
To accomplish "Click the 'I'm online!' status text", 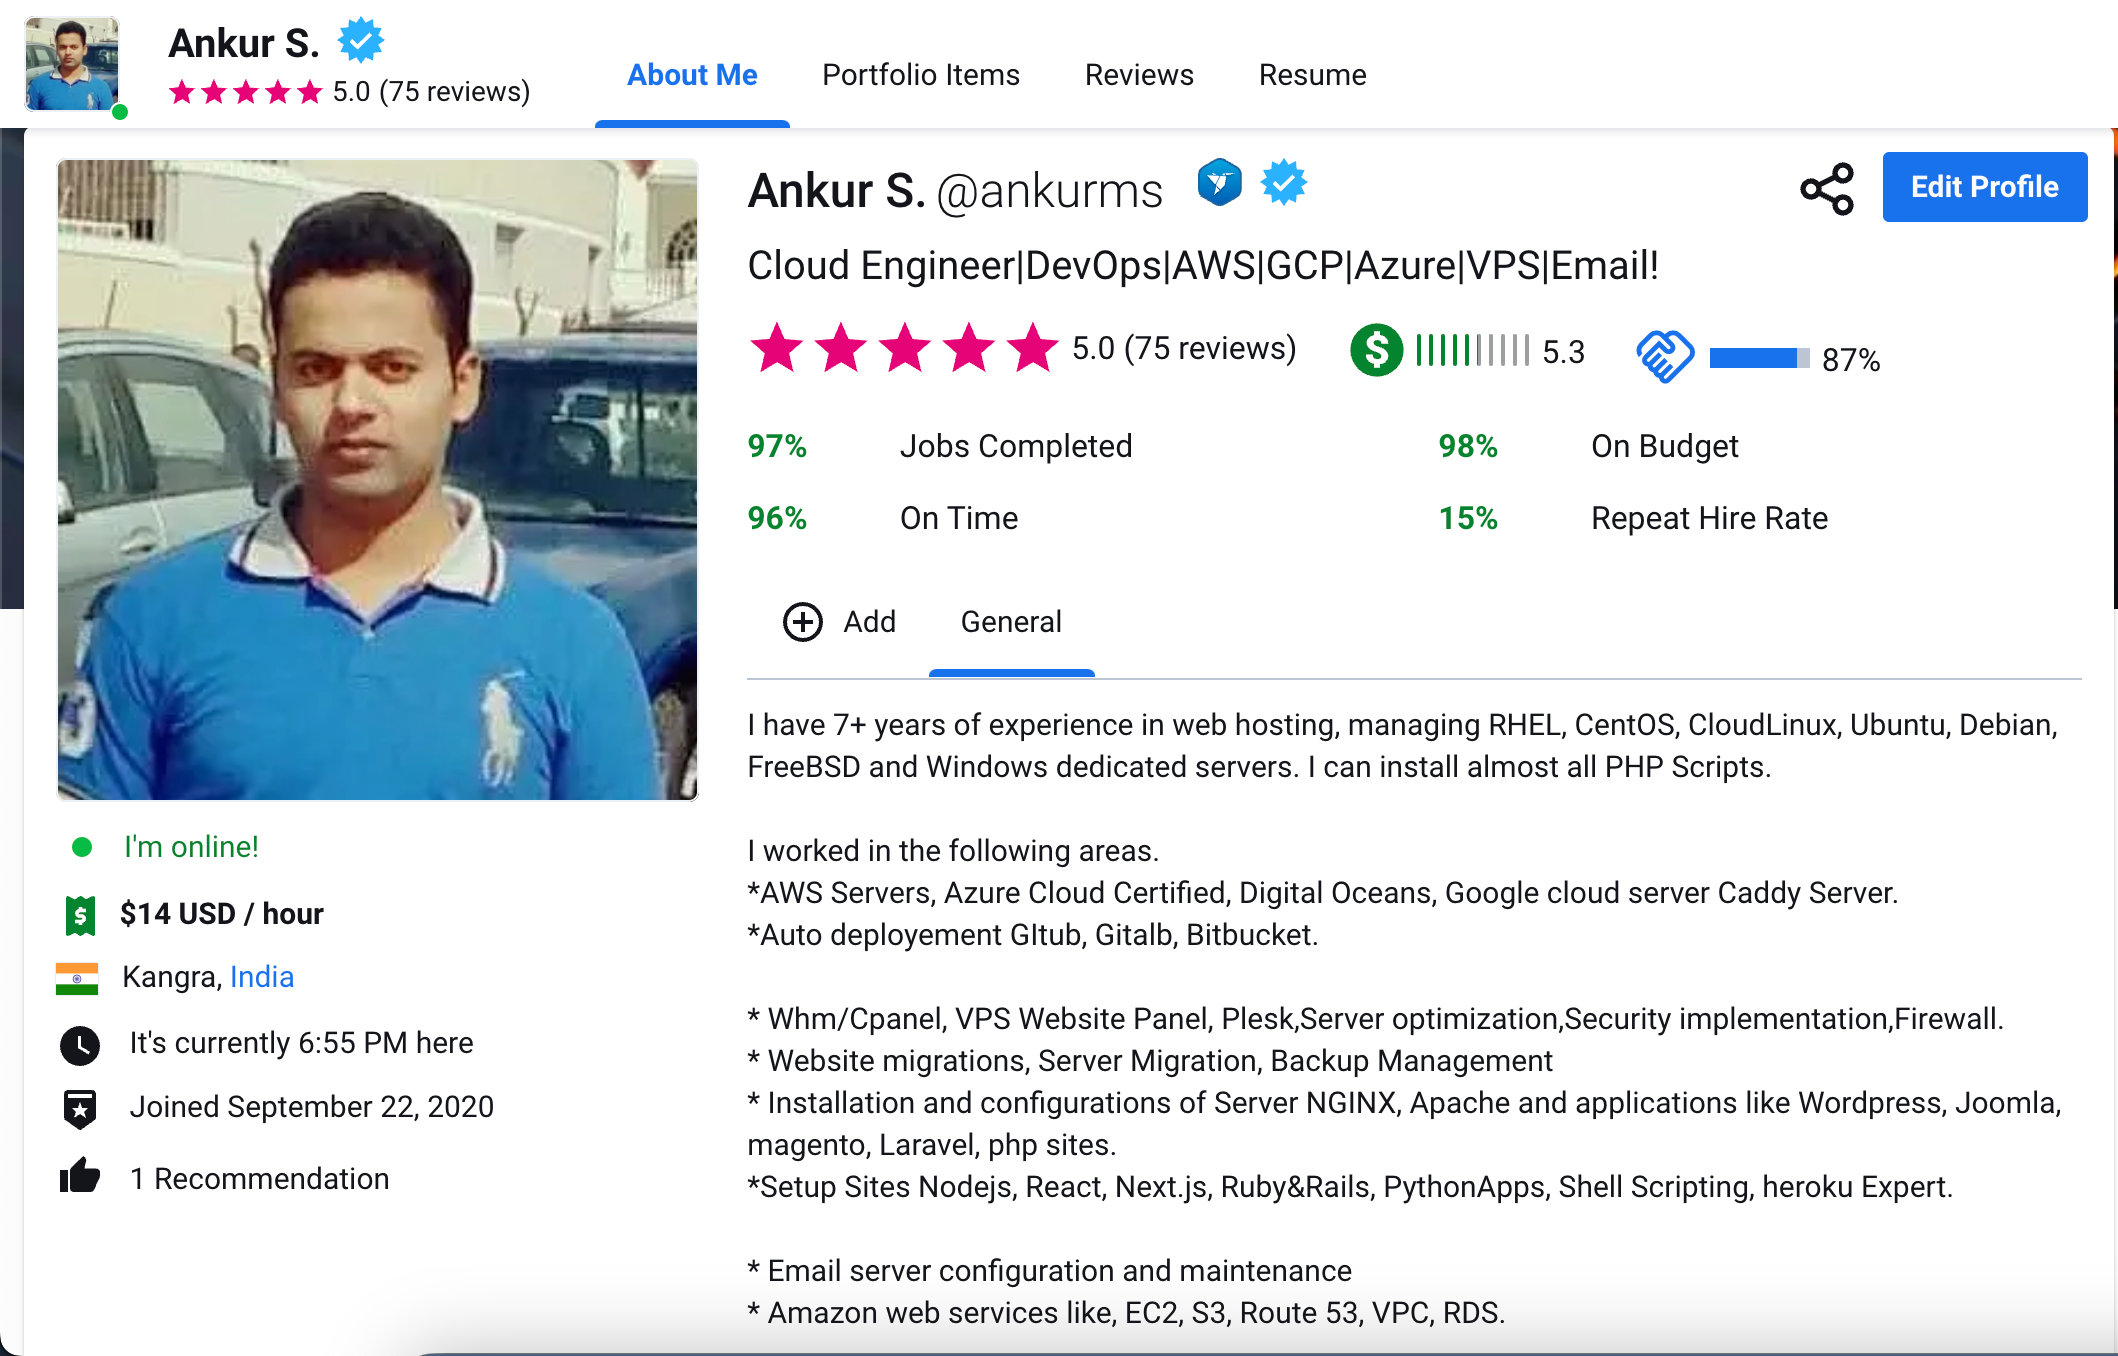I will click(191, 847).
